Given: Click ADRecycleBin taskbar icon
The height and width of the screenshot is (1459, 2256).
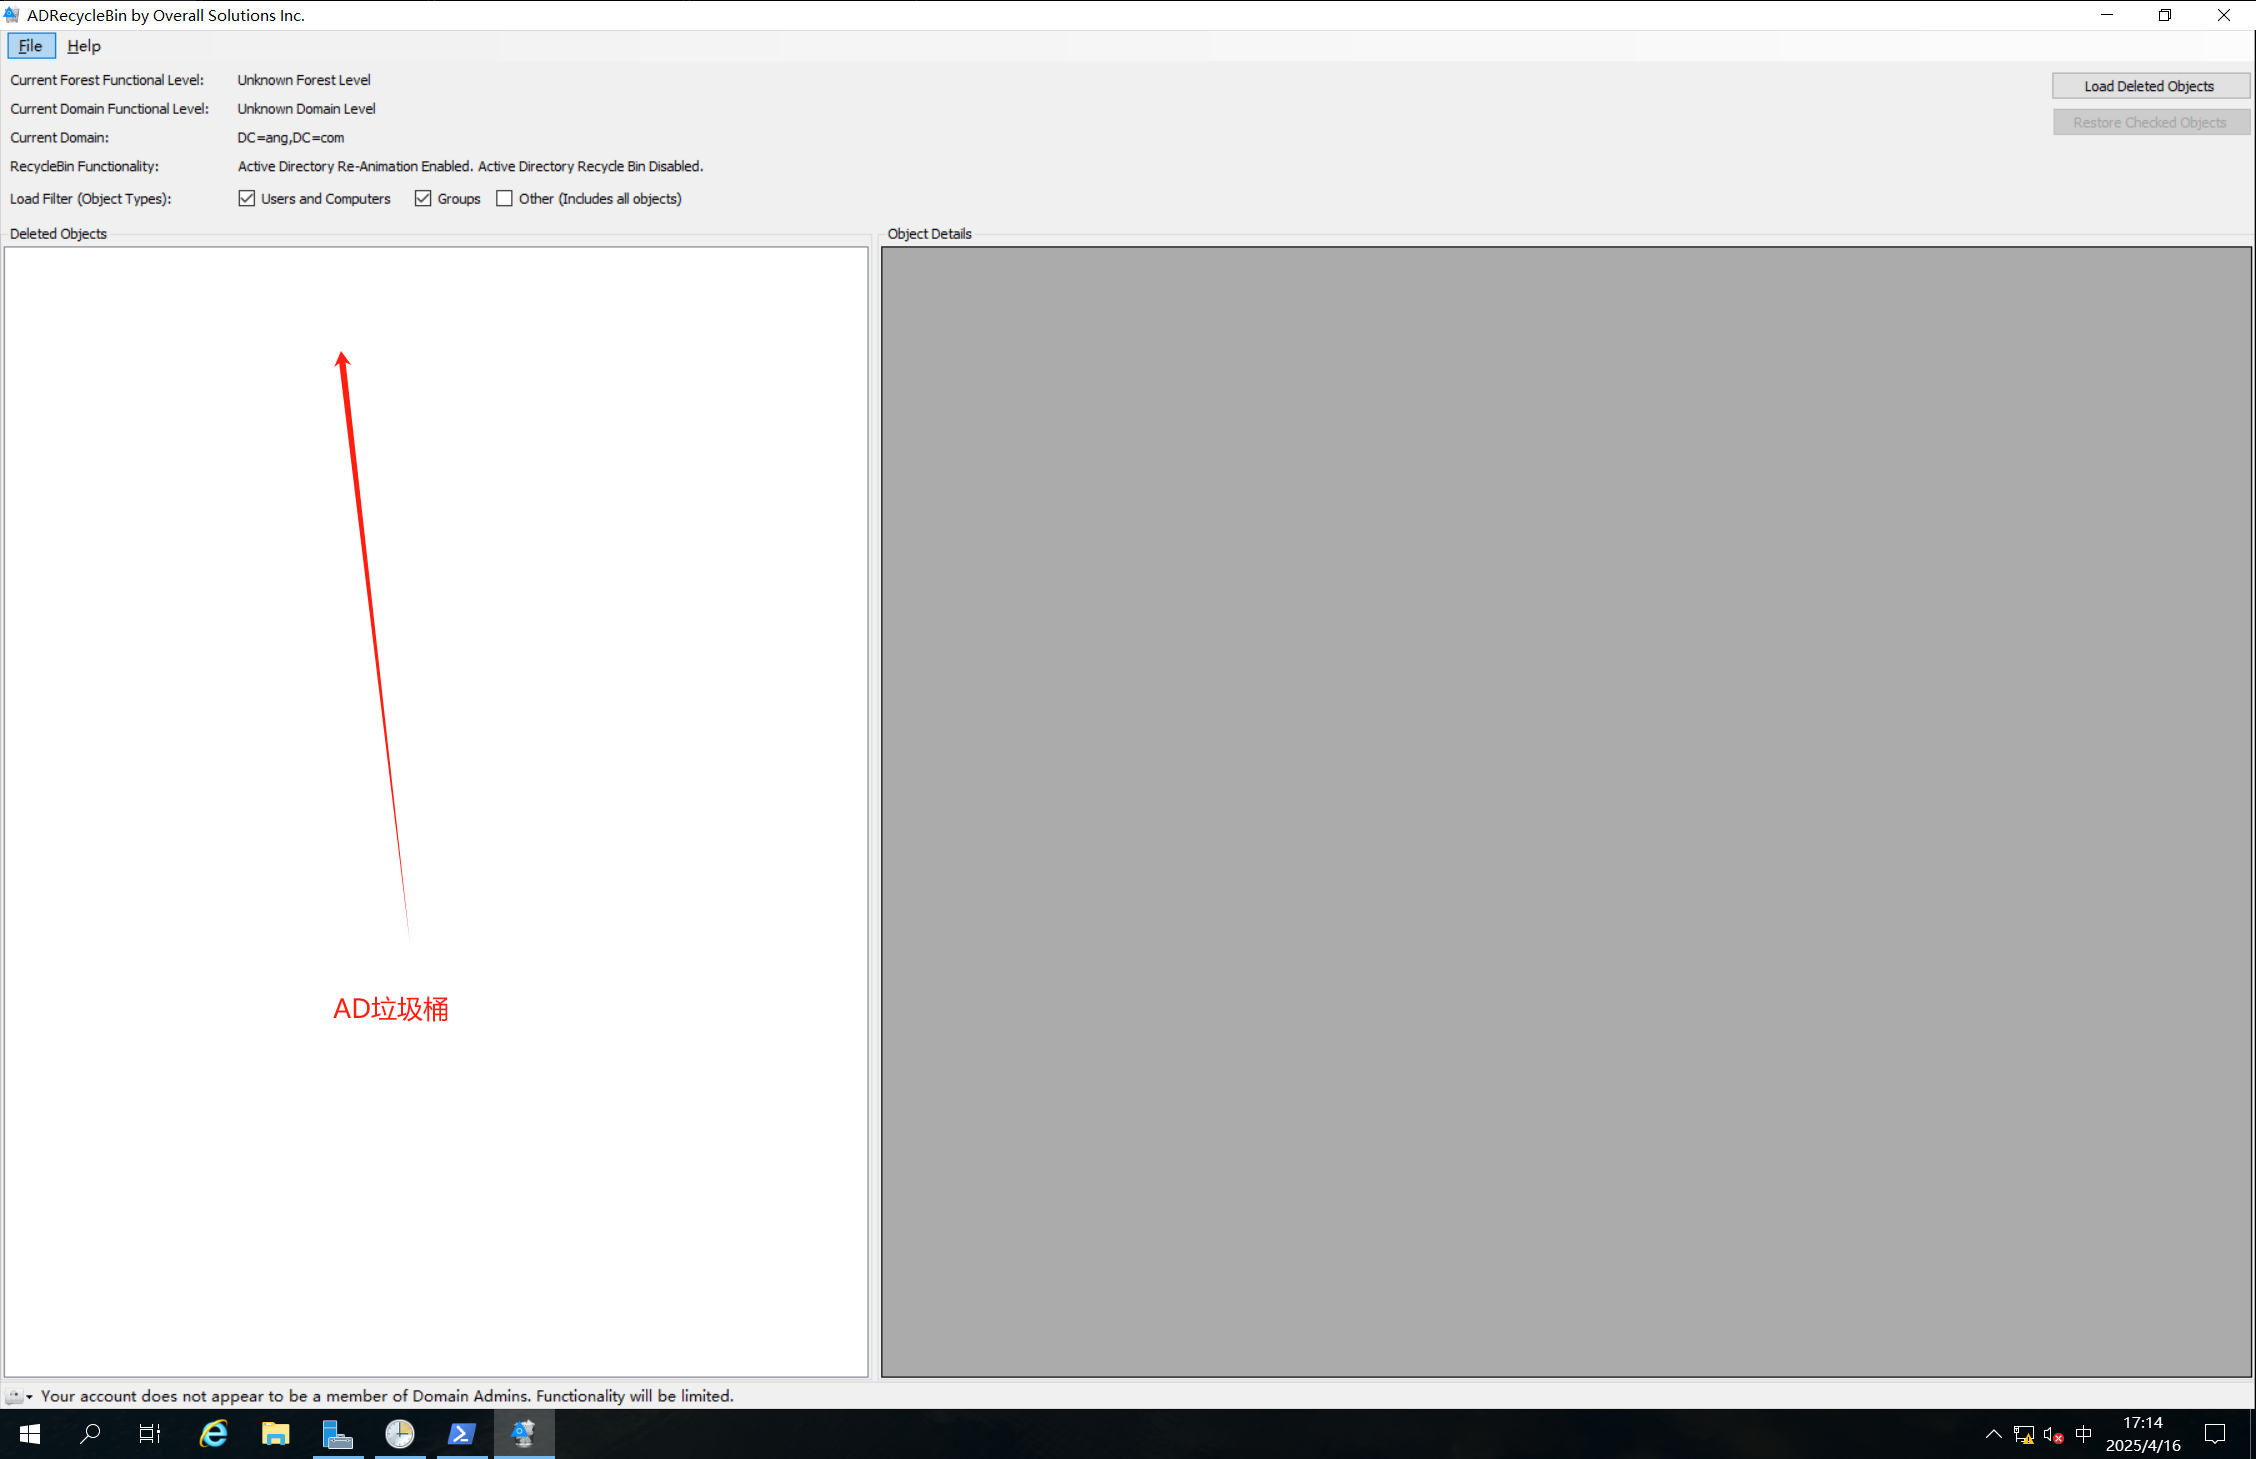Looking at the screenshot, I should click(x=523, y=1434).
